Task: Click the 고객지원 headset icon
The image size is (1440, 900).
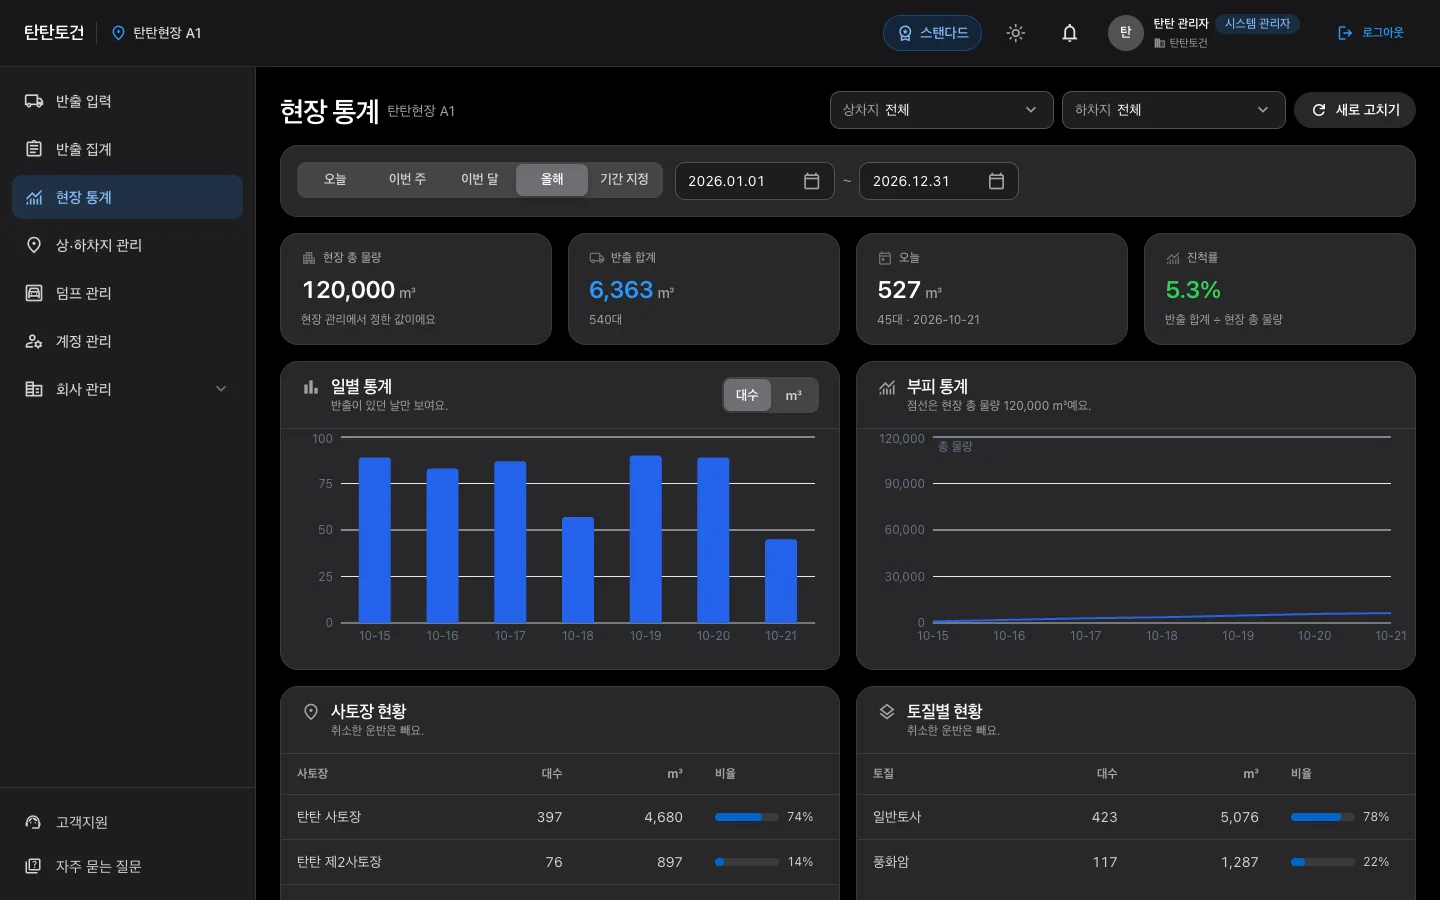Action: tap(34, 822)
